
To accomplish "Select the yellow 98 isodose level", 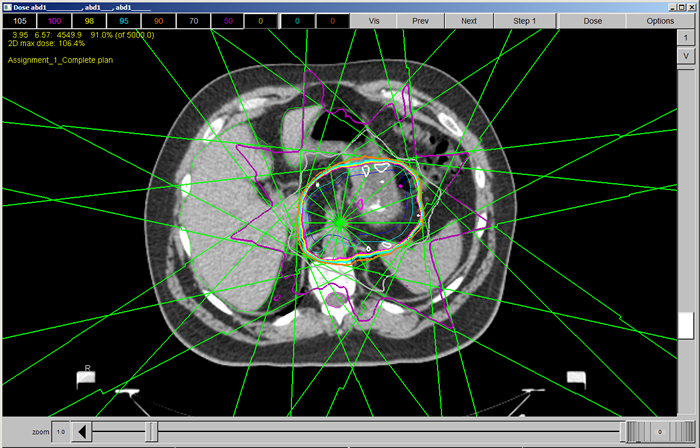I will tap(90, 20).
